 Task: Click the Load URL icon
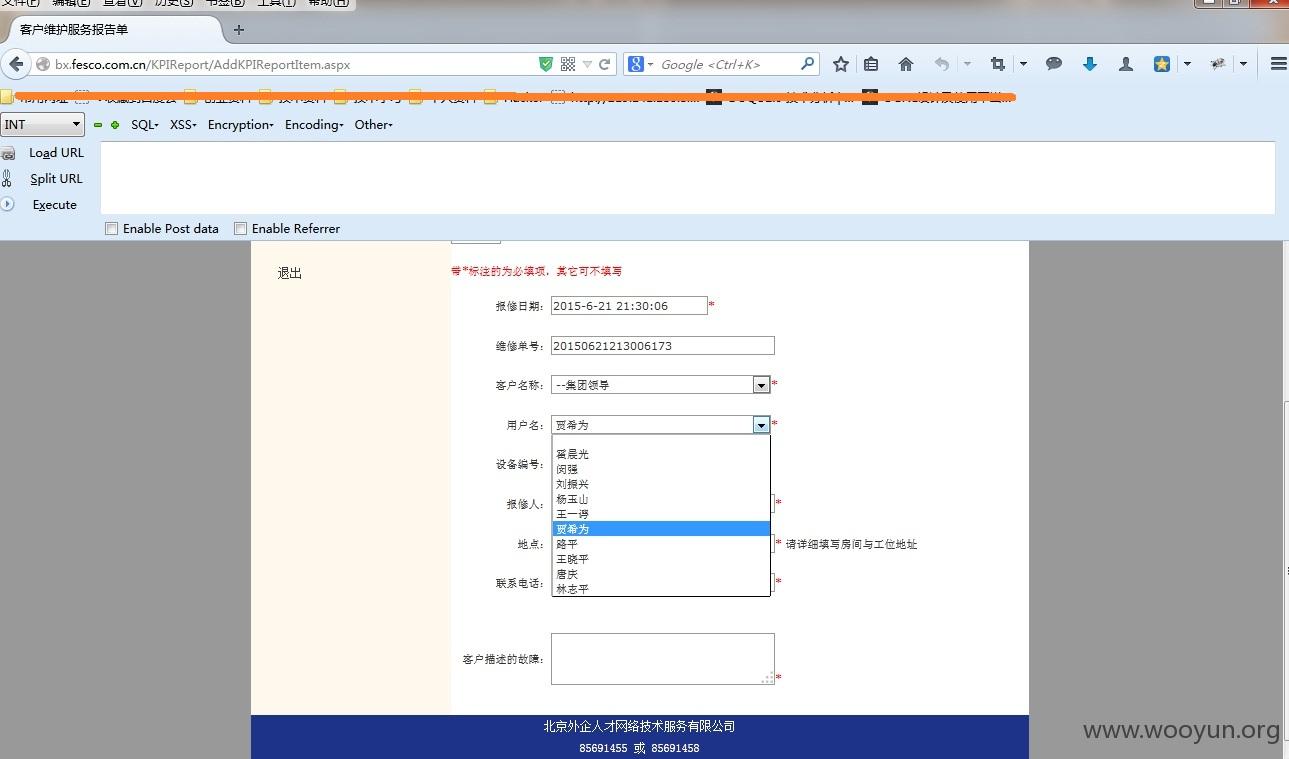pyautogui.click(x=8, y=153)
